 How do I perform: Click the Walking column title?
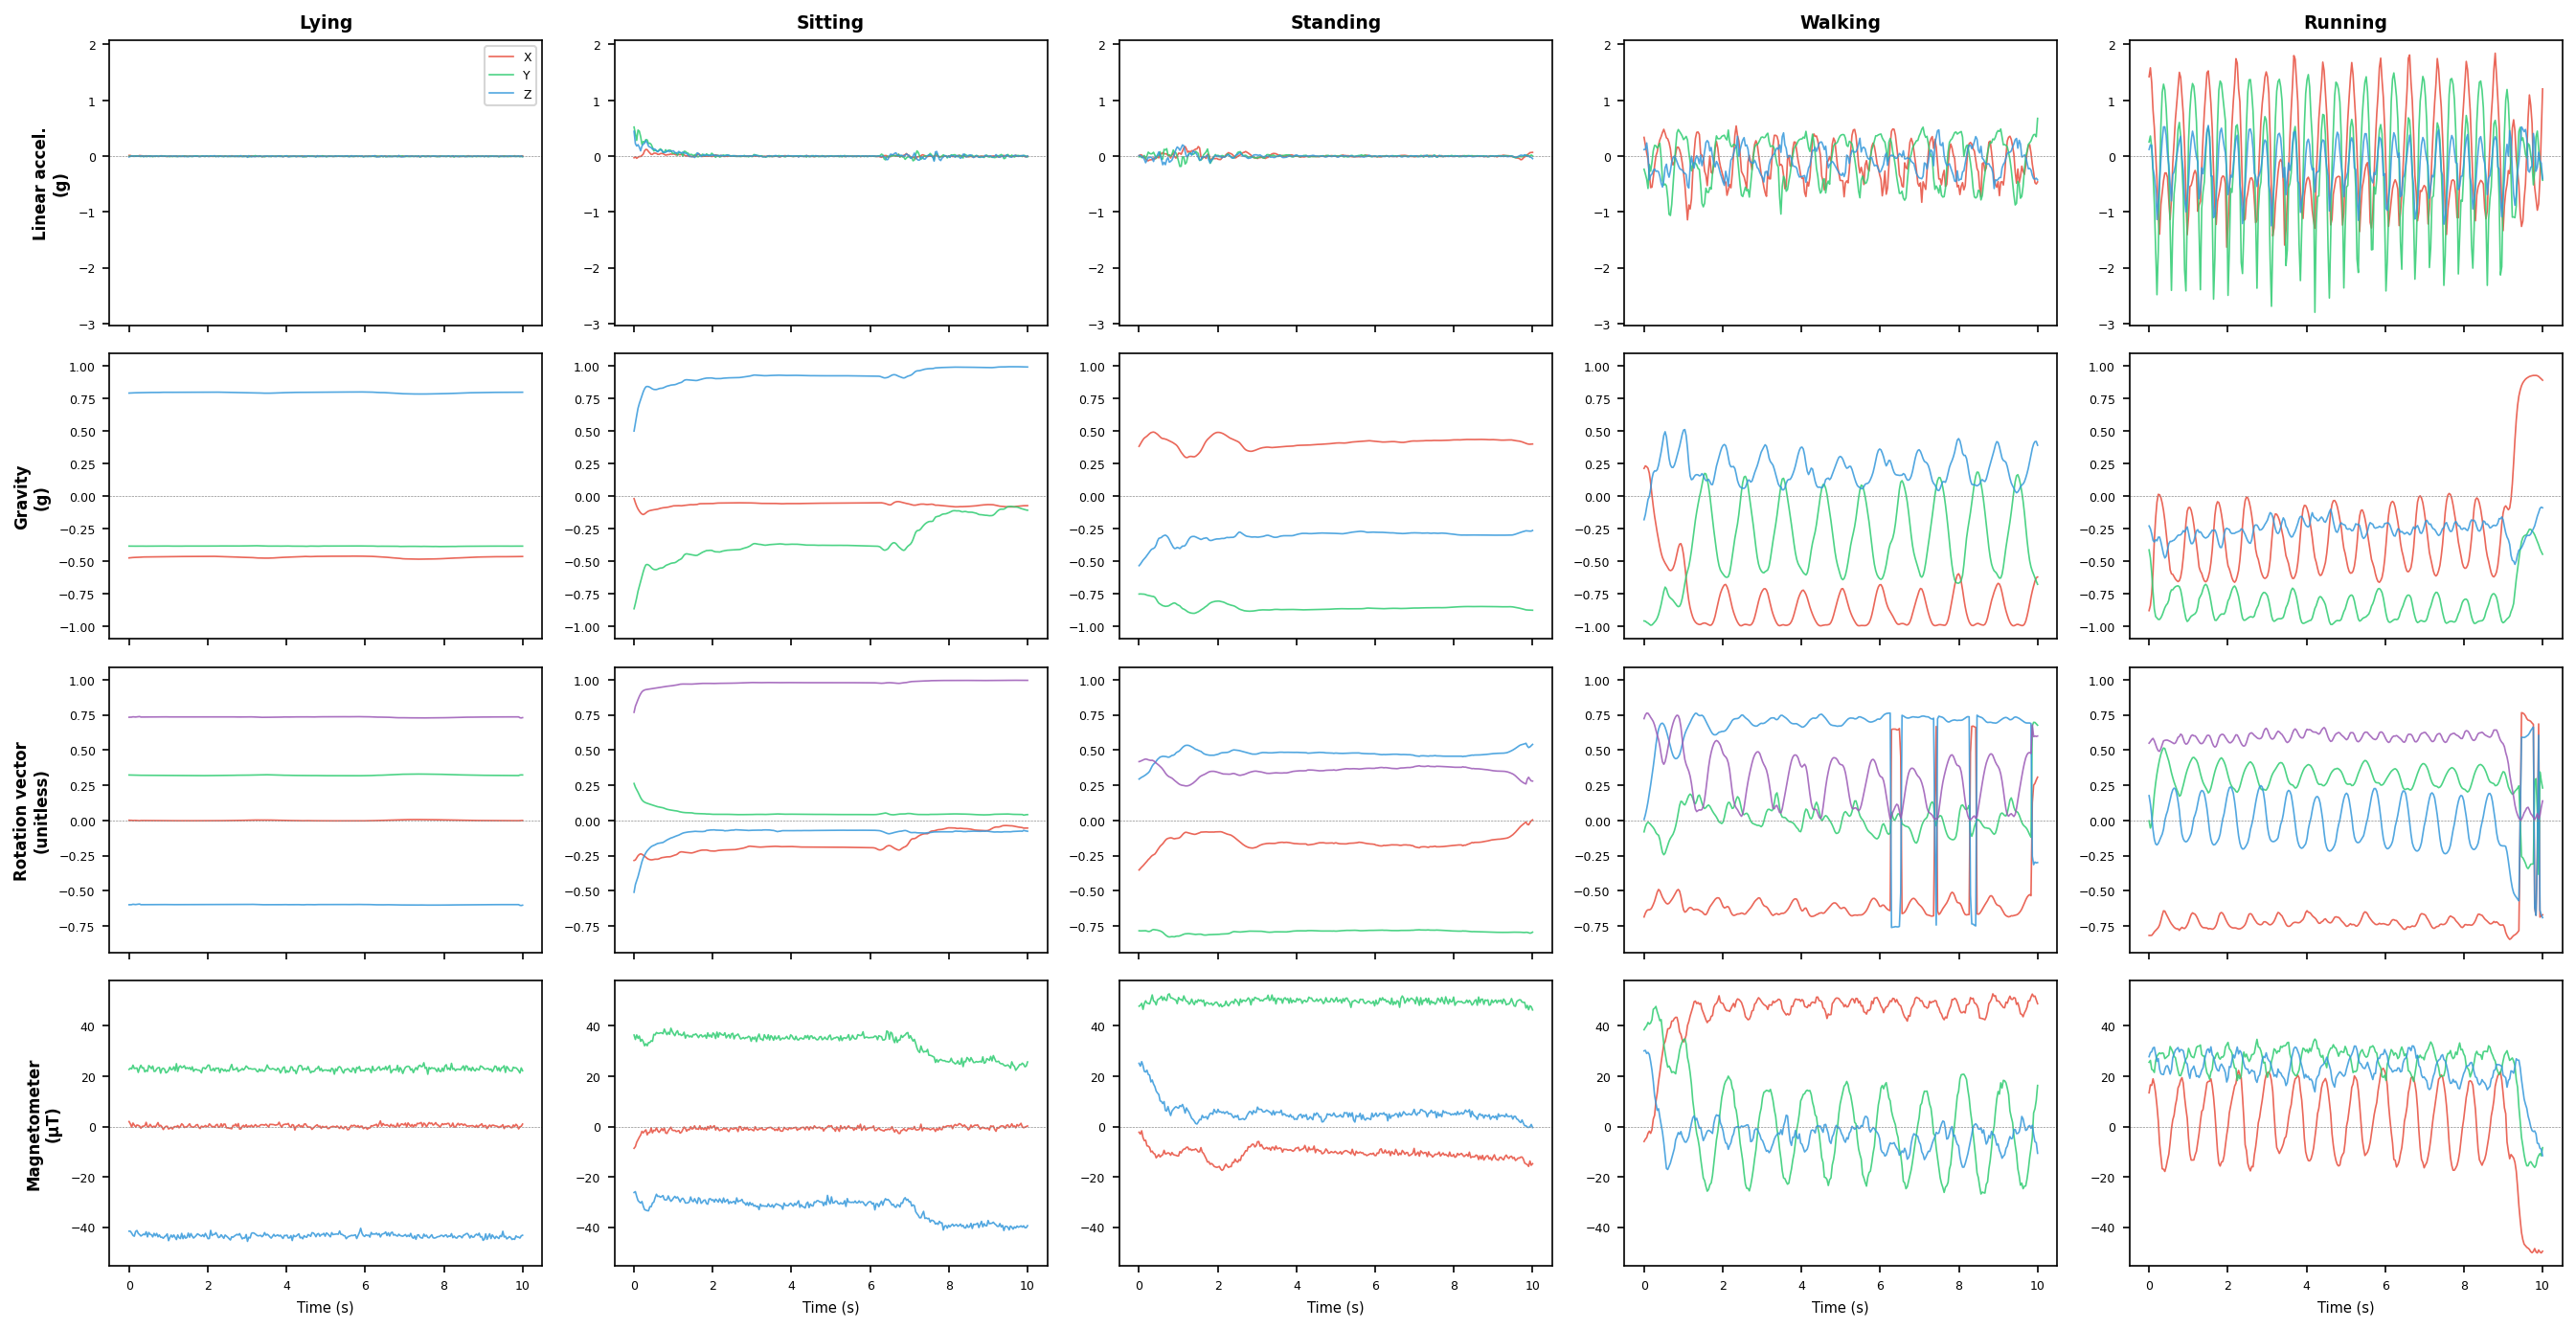point(1840,22)
